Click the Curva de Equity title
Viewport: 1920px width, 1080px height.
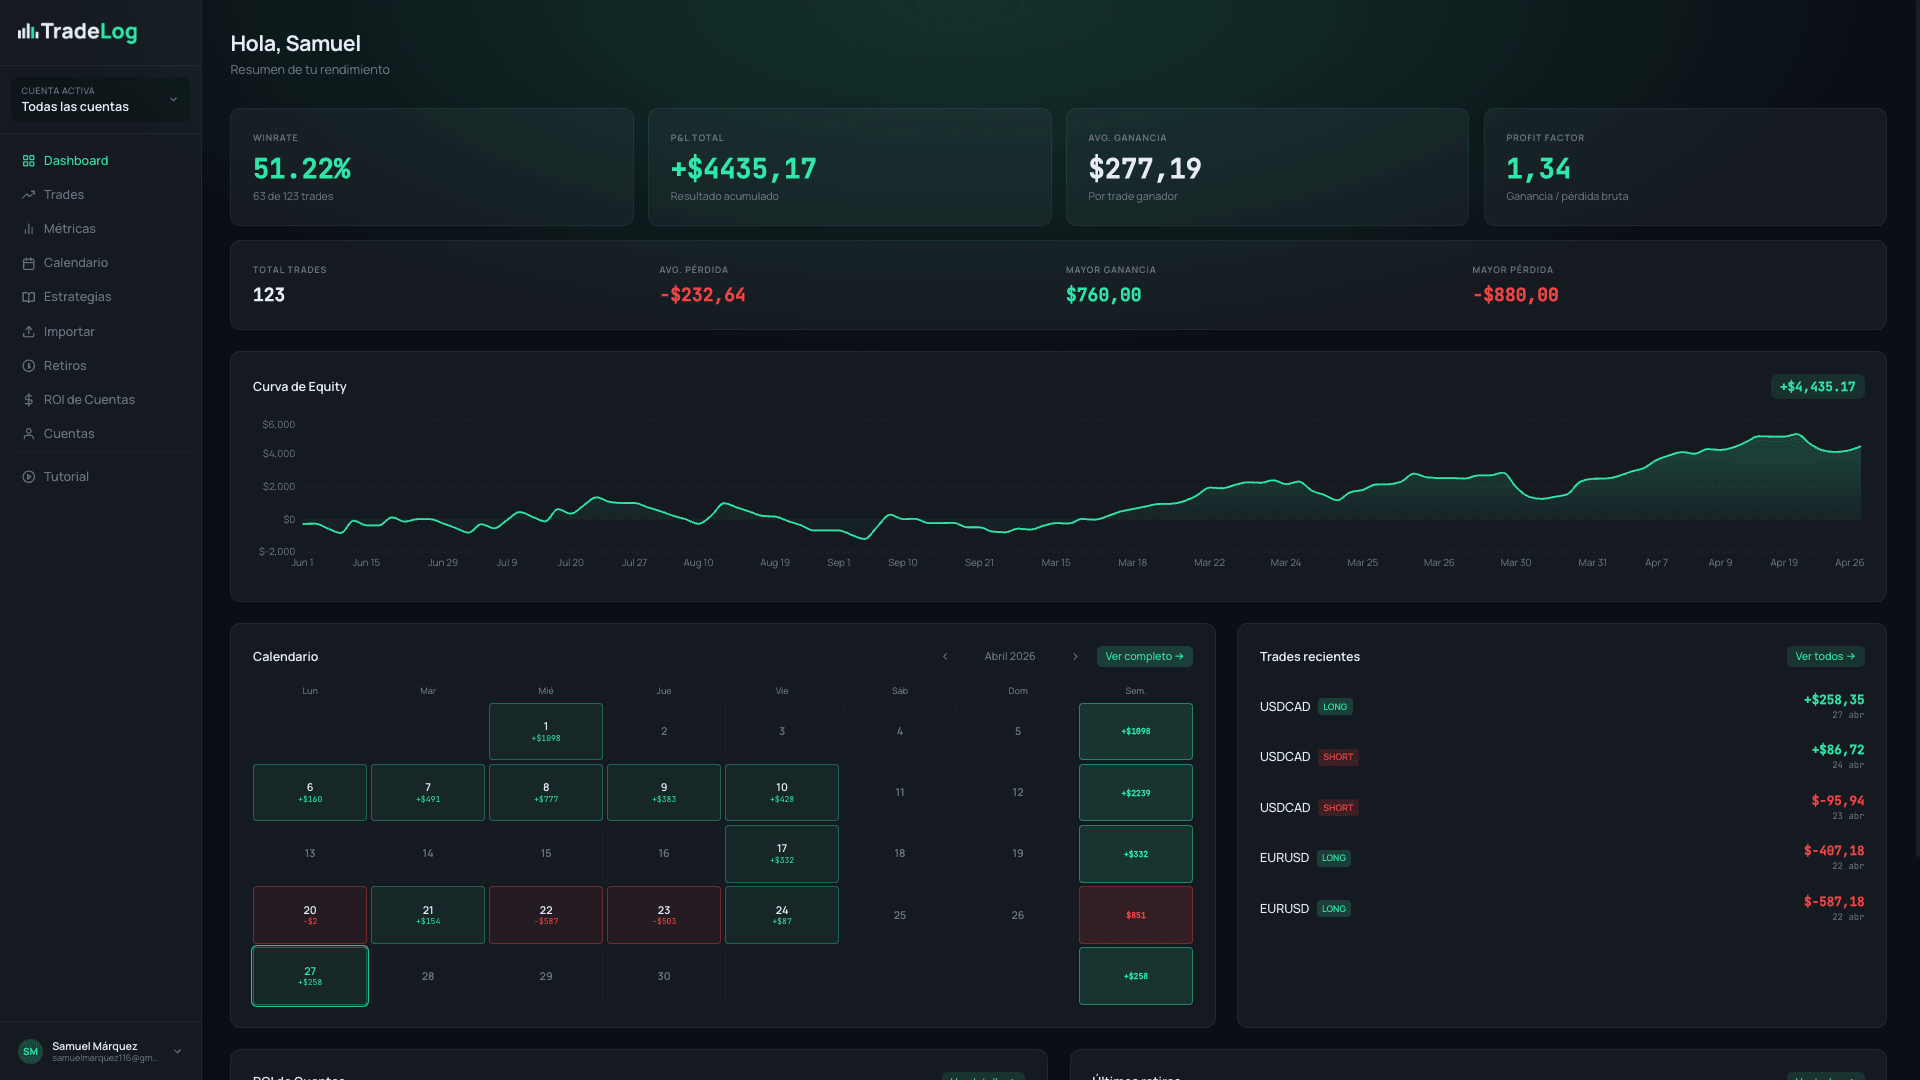[x=300, y=387]
